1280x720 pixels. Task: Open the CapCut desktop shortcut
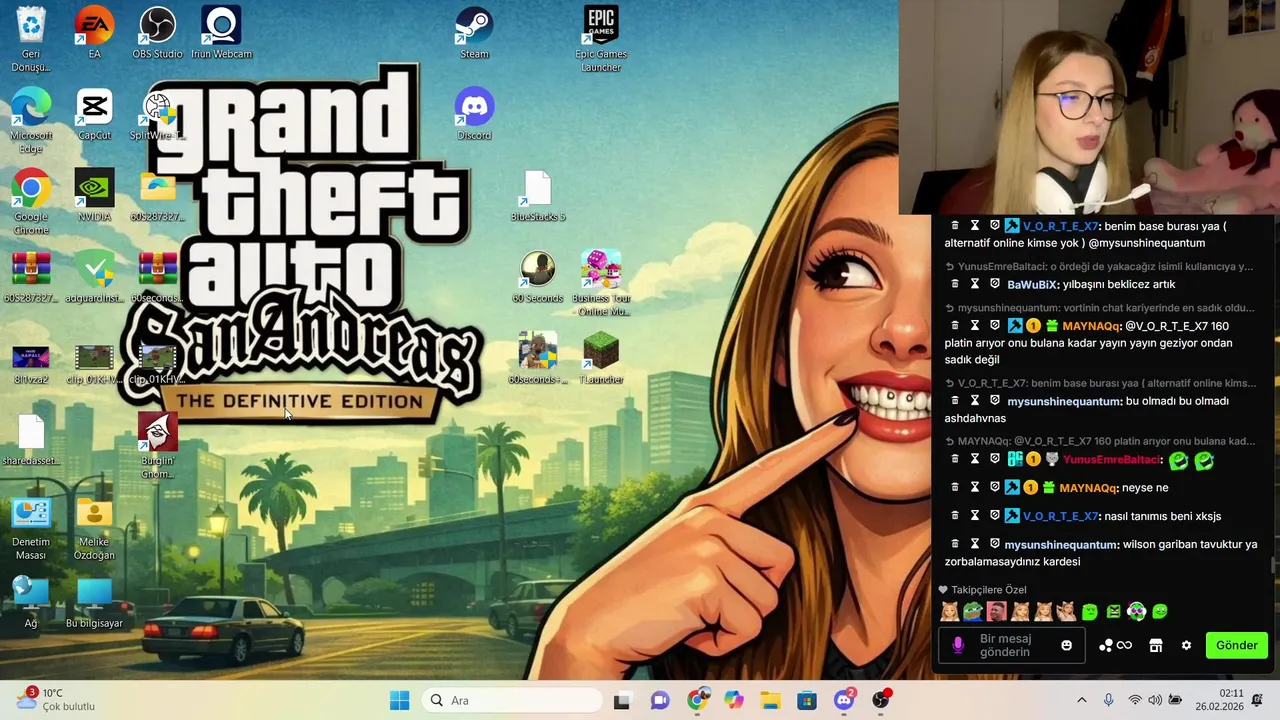[x=94, y=114]
